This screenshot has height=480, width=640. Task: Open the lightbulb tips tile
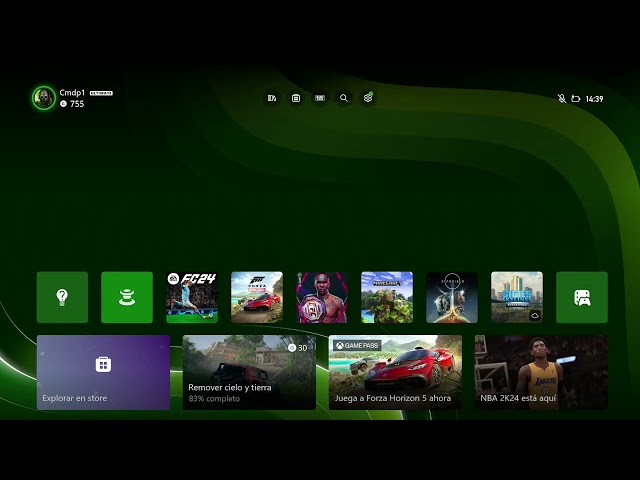click(x=62, y=297)
